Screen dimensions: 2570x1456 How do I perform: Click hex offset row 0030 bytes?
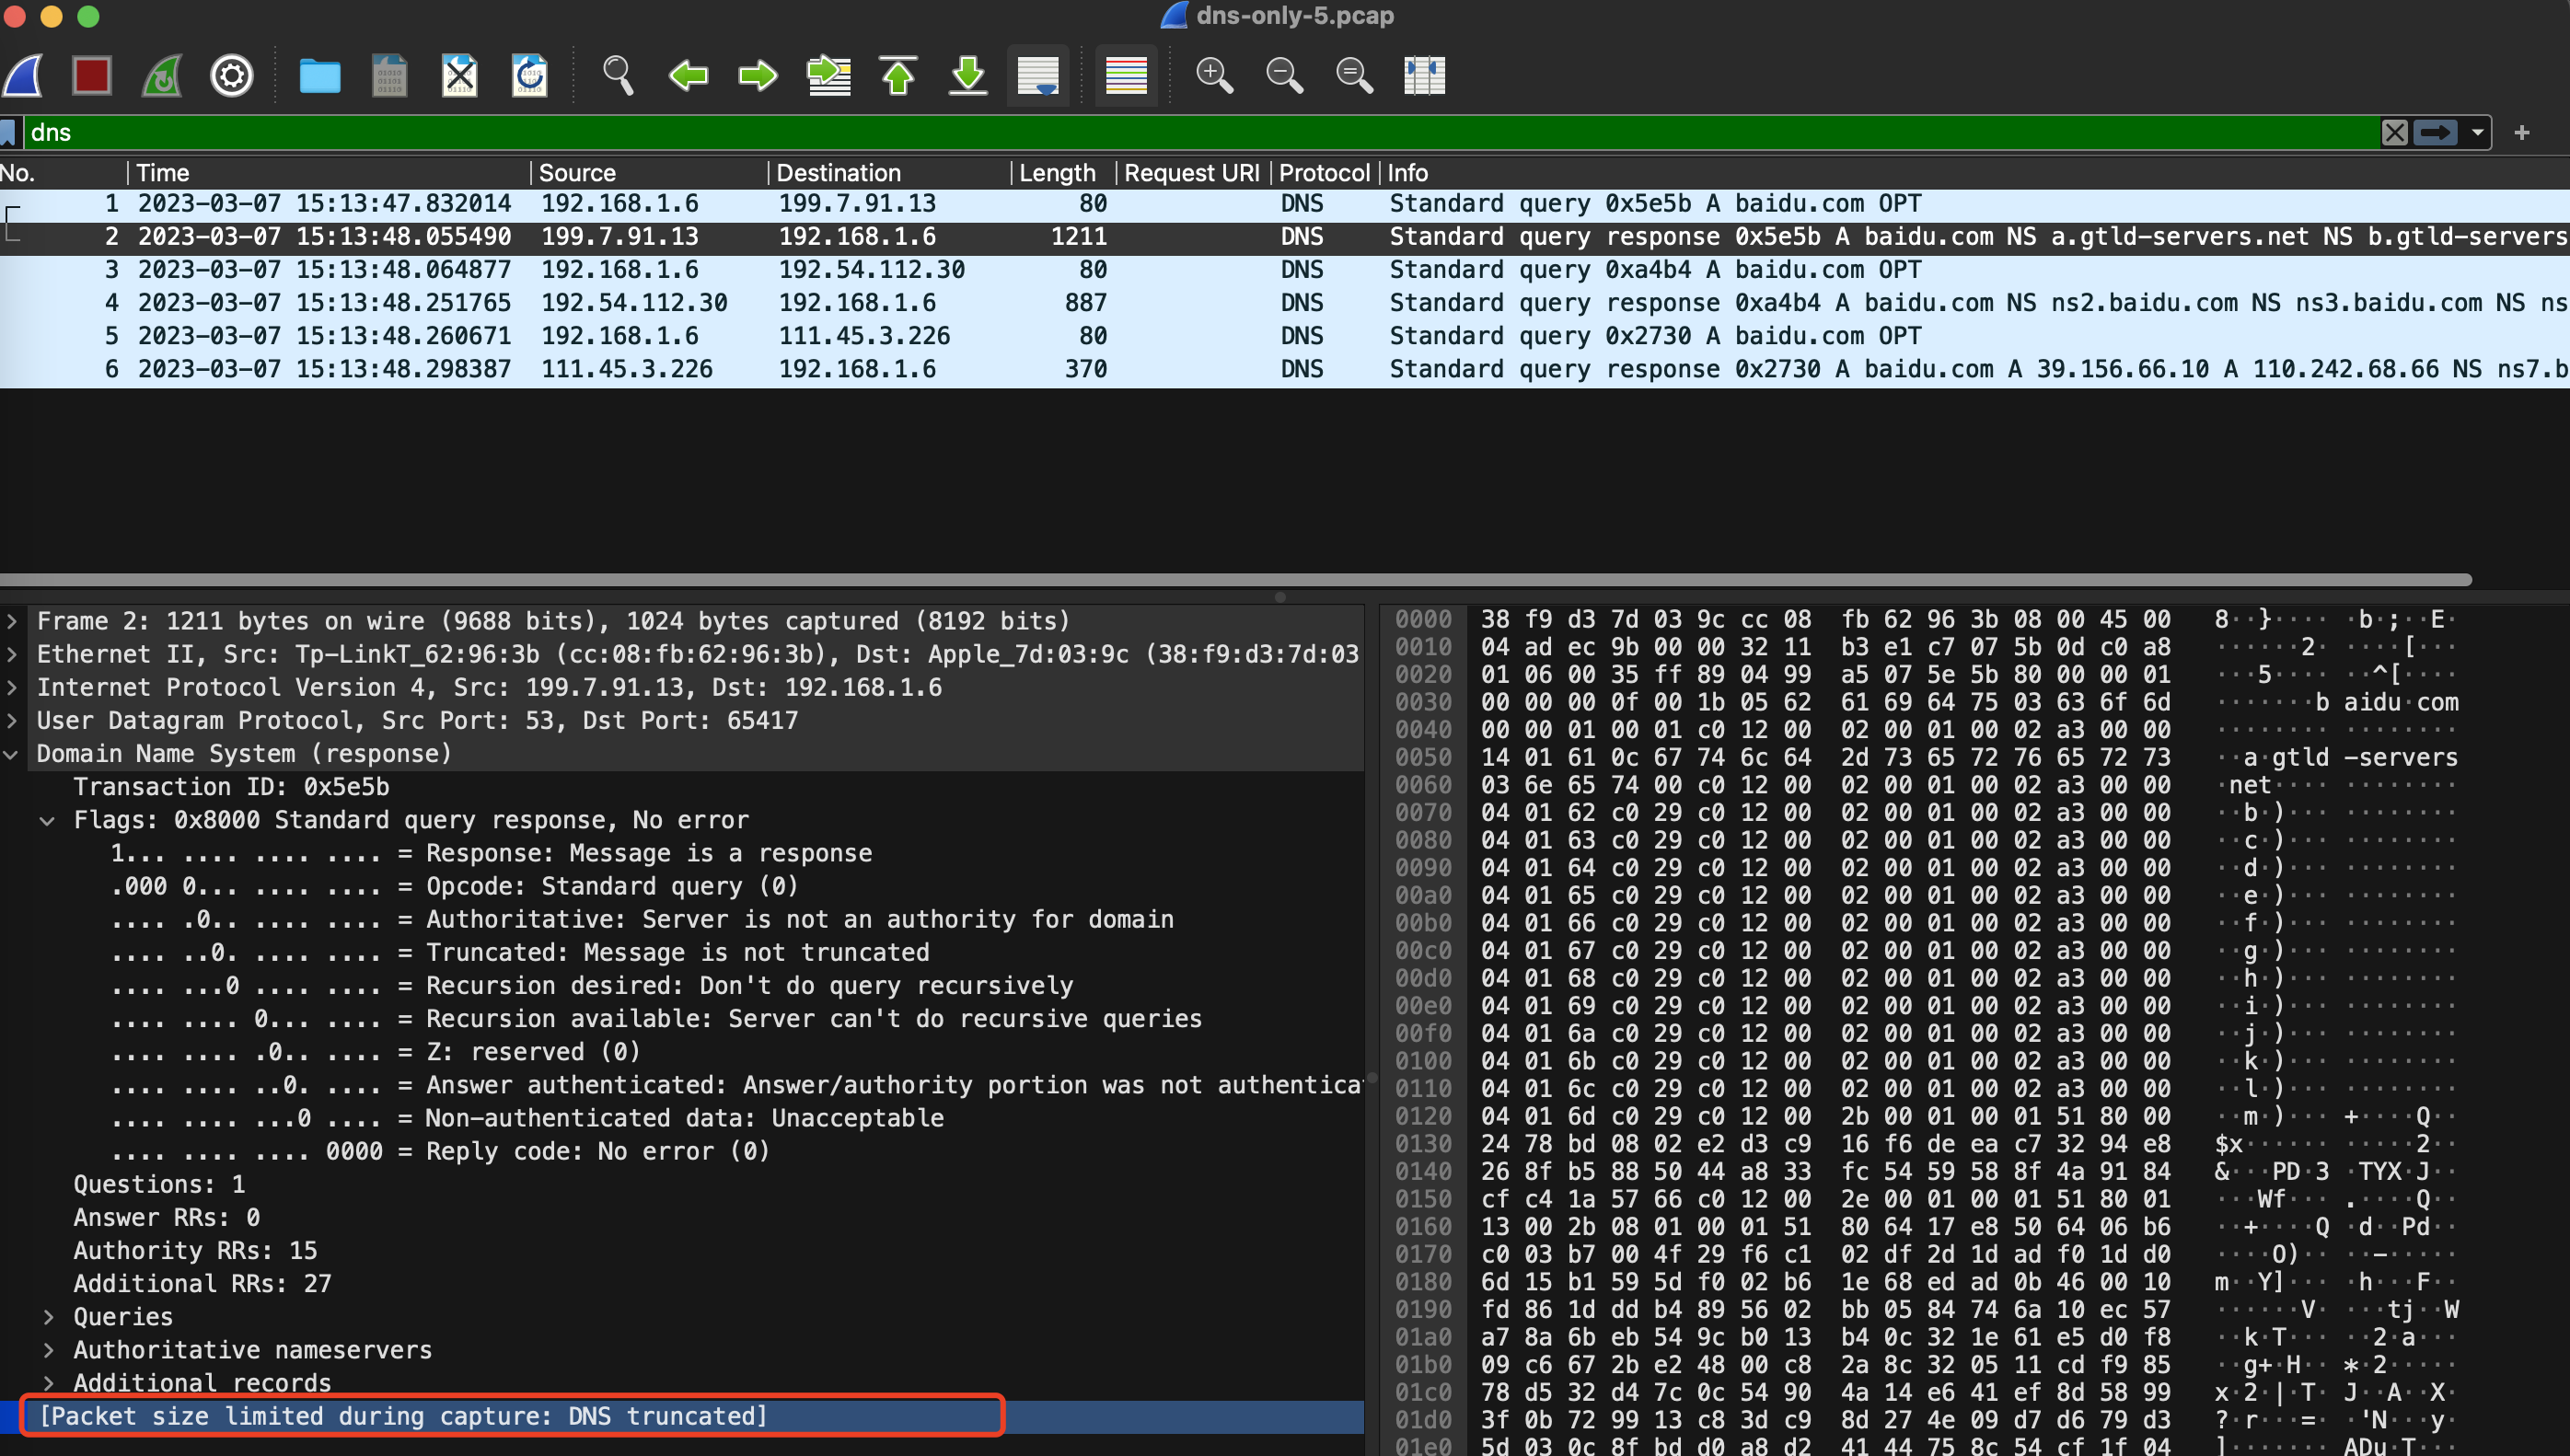1825,702
